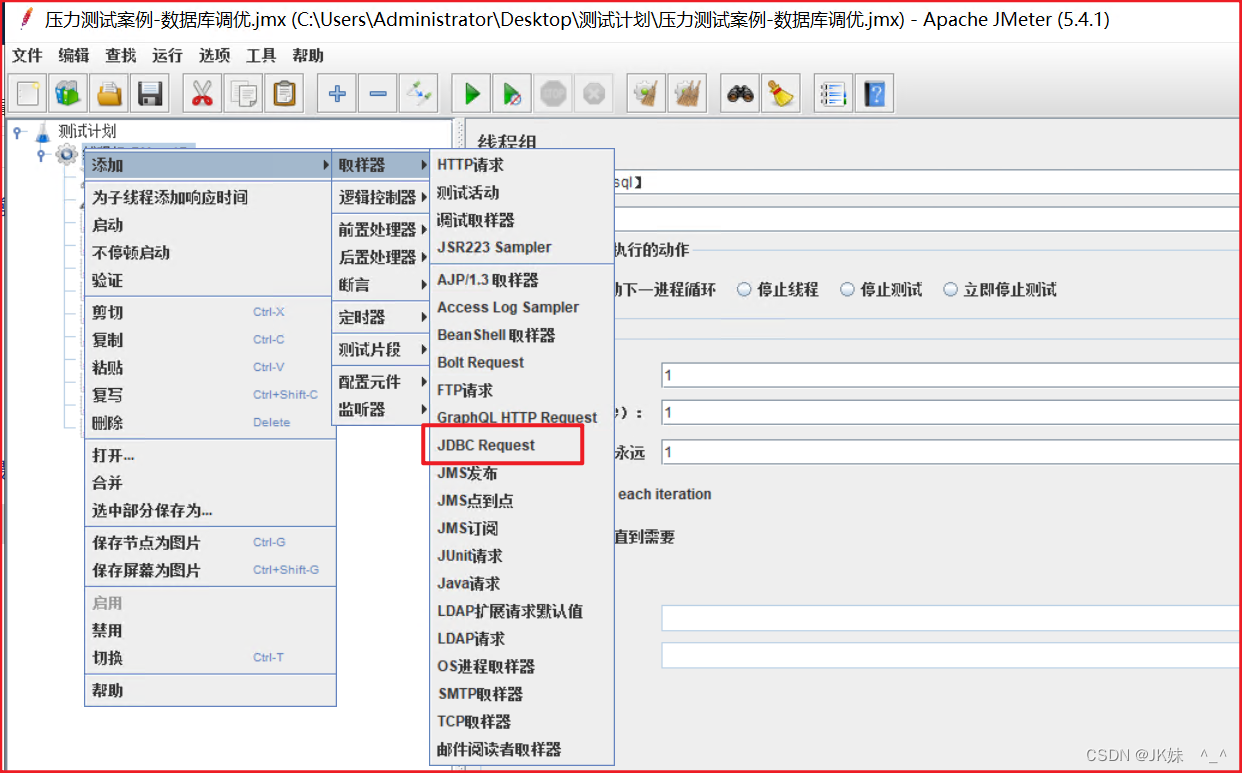Open the 工具 menu
The width and height of the screenshot is (1242, 773).
click(261, 56)
